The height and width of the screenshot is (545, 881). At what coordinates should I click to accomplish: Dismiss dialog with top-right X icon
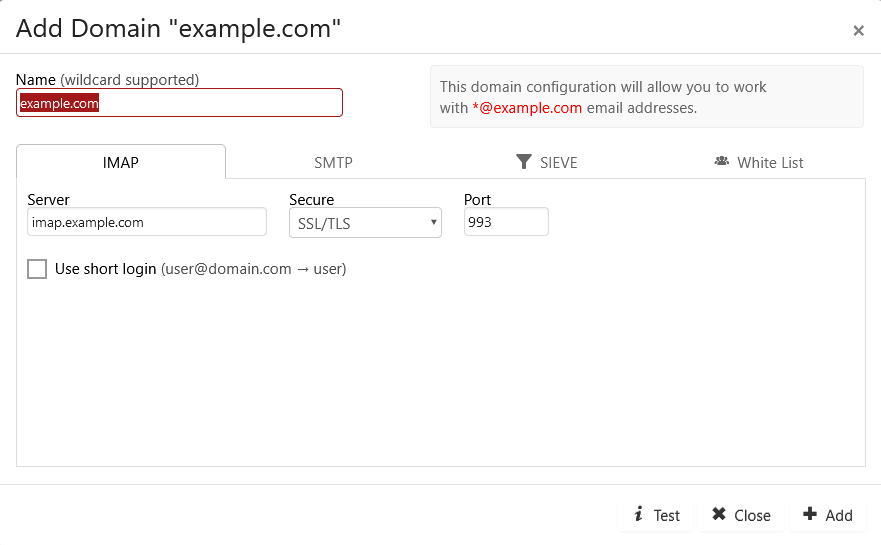[858, 30]
